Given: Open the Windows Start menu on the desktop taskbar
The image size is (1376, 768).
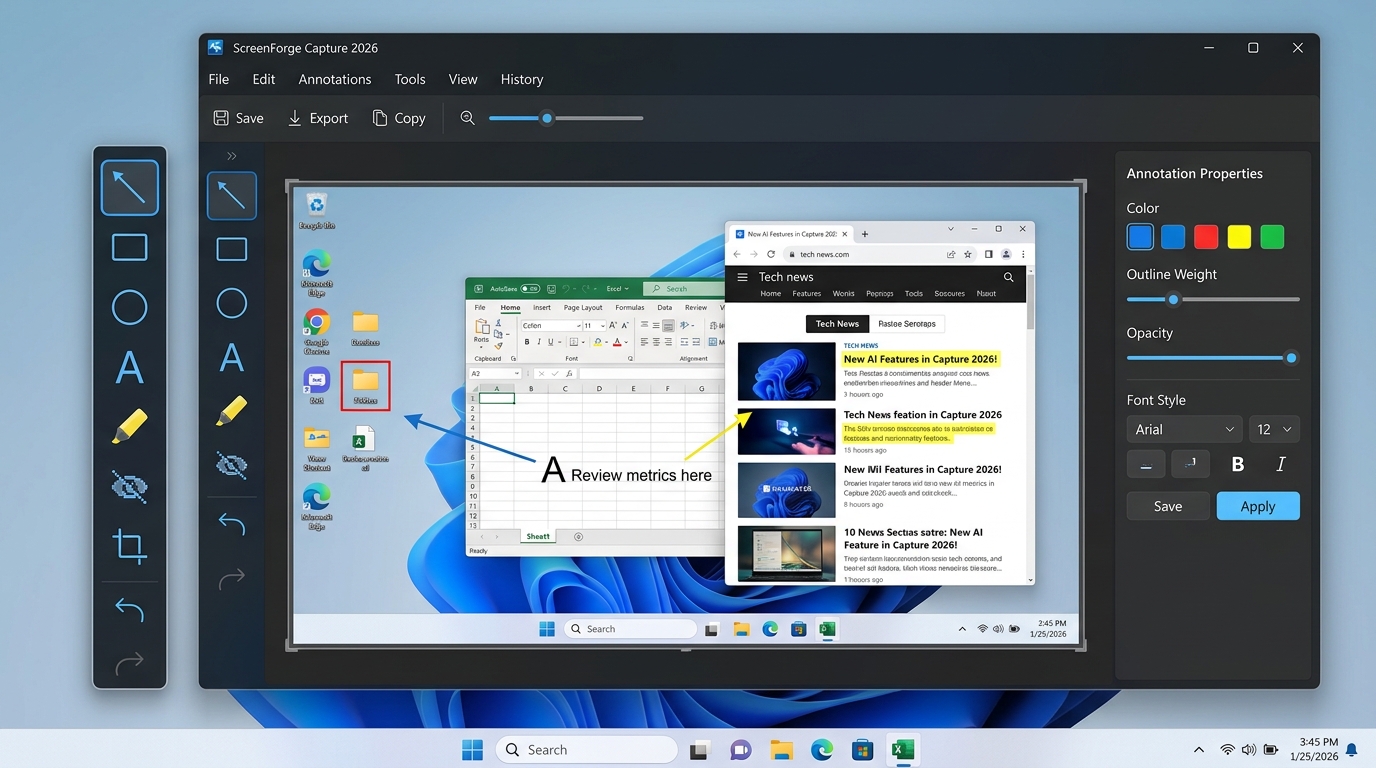Looking at the screenshot, I should [x=472, y=750].
